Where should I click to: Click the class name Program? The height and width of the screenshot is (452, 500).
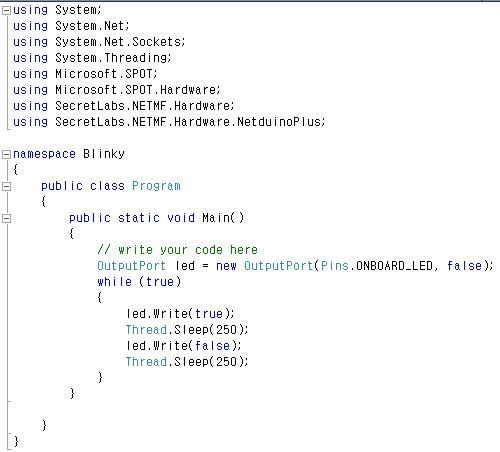pos(156,186)
